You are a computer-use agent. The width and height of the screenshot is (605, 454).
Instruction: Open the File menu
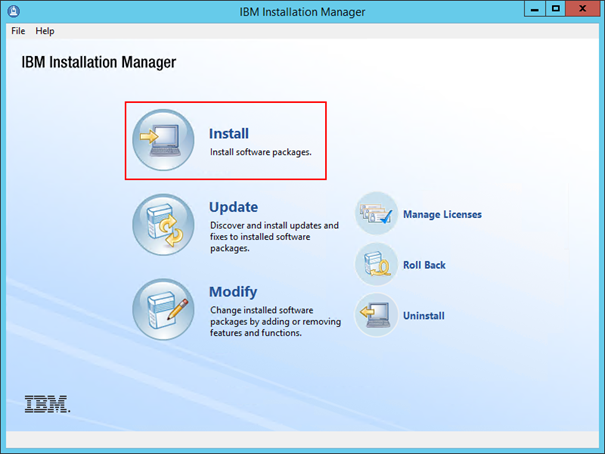pos(18,31)
